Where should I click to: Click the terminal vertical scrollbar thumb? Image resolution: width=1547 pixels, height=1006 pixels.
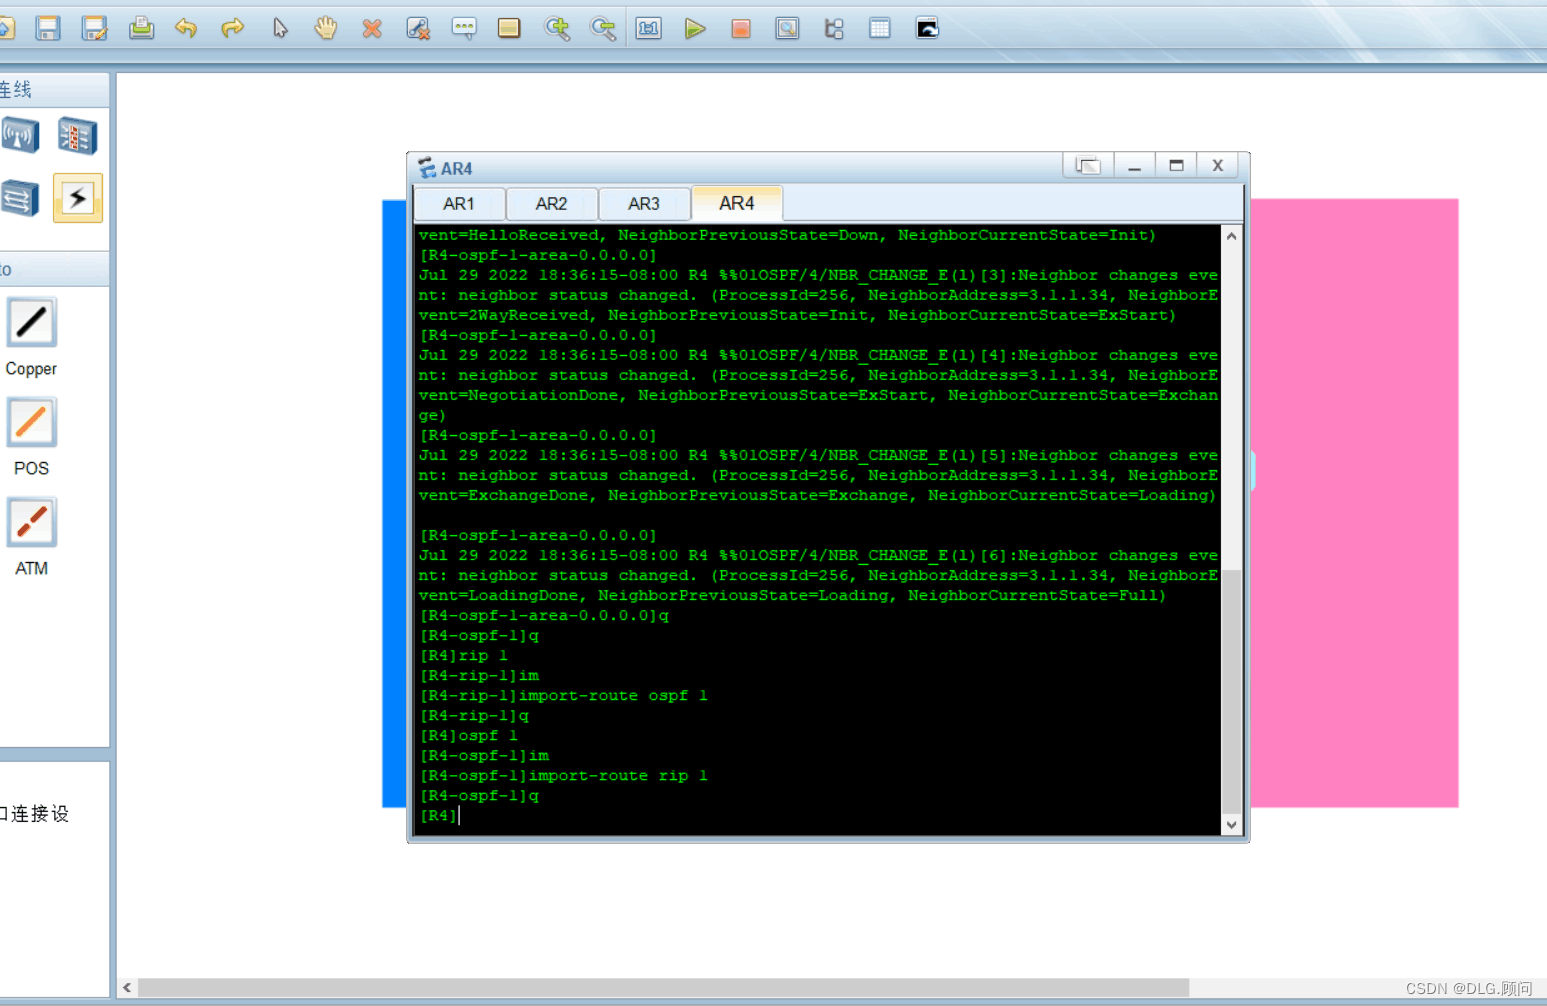1231,690
